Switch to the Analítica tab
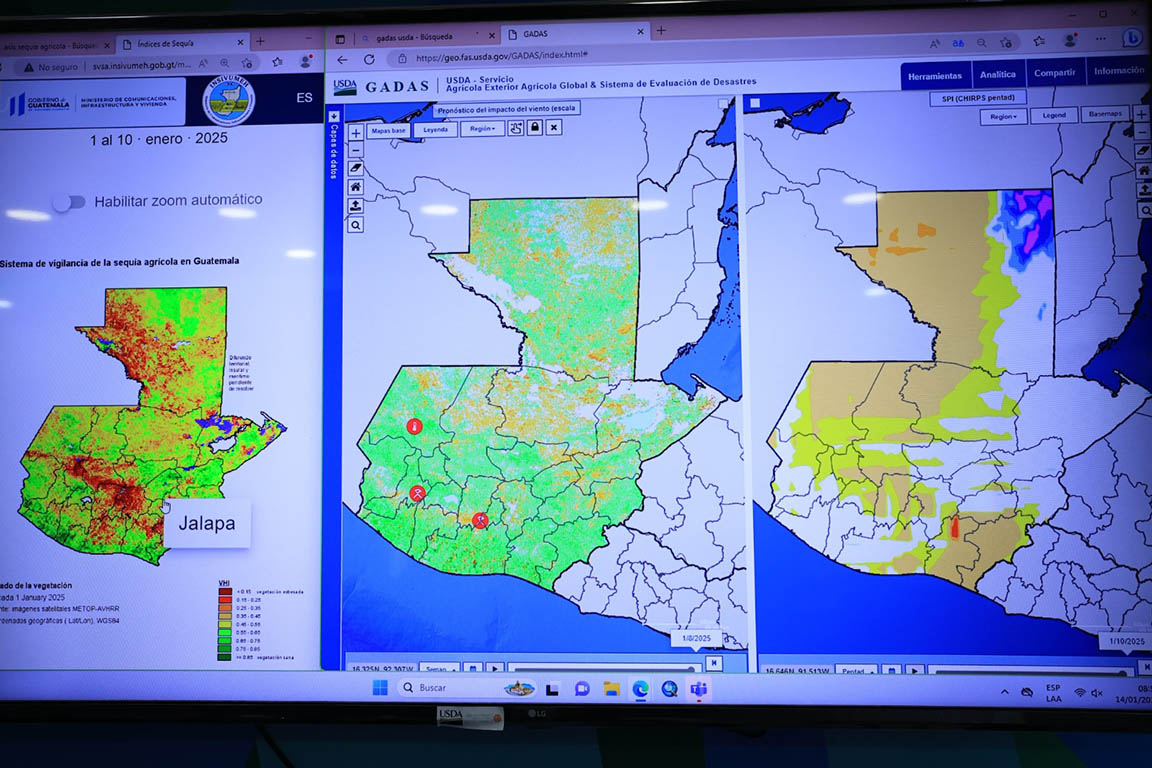The image size is (1152, 768). point(997,75)
